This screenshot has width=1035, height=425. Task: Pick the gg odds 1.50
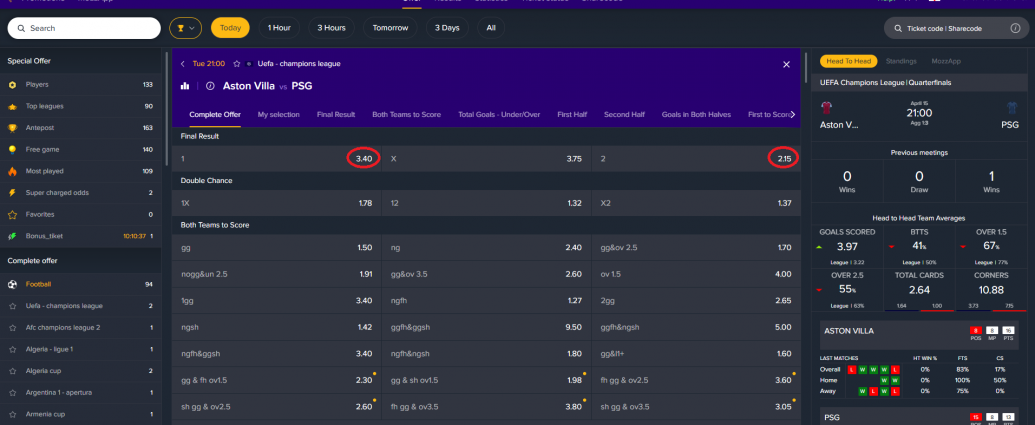click(x=277, y=247)
